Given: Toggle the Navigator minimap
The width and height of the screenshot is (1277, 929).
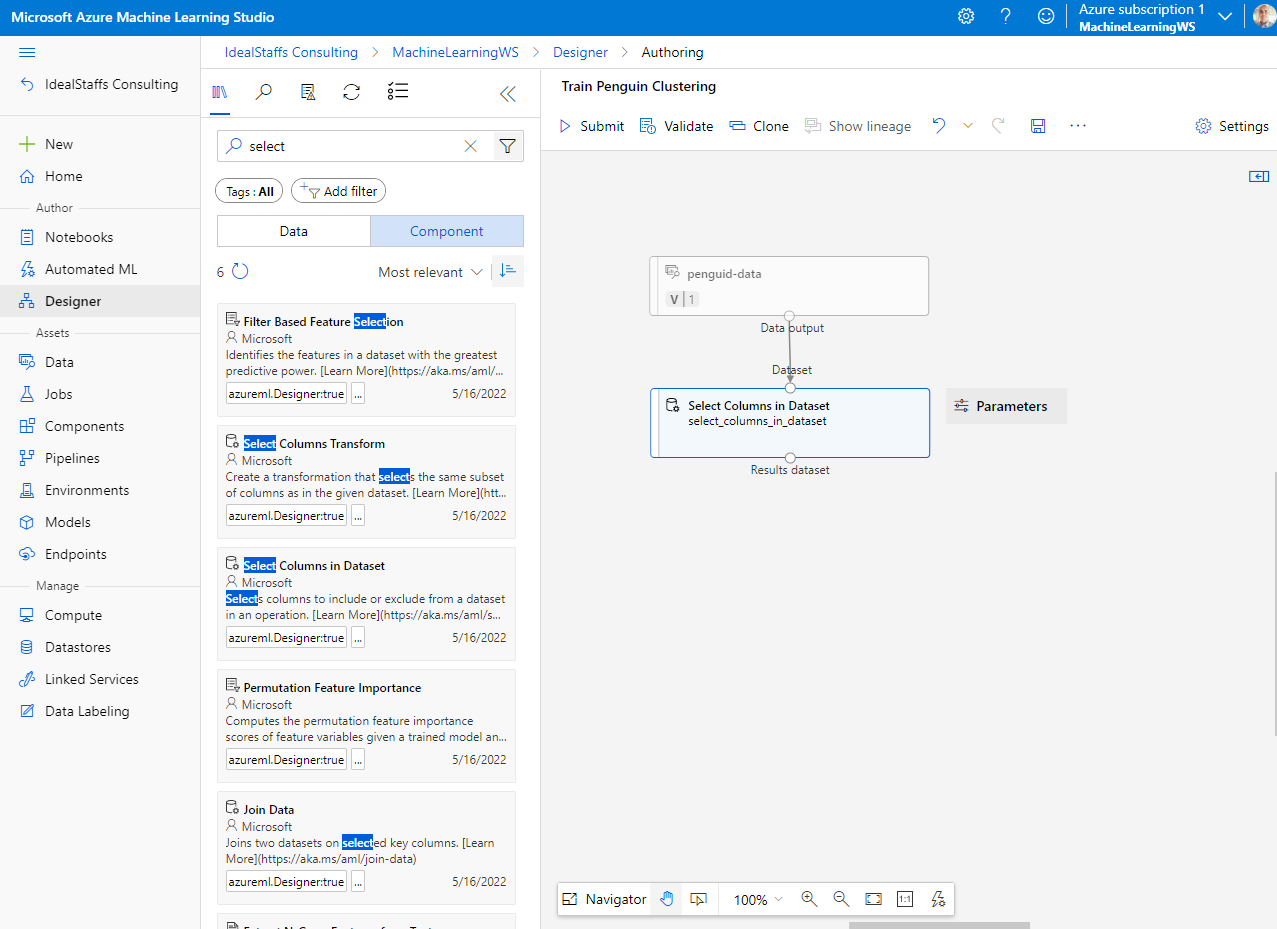Looking at the screenshot, I should coord(605,899).
